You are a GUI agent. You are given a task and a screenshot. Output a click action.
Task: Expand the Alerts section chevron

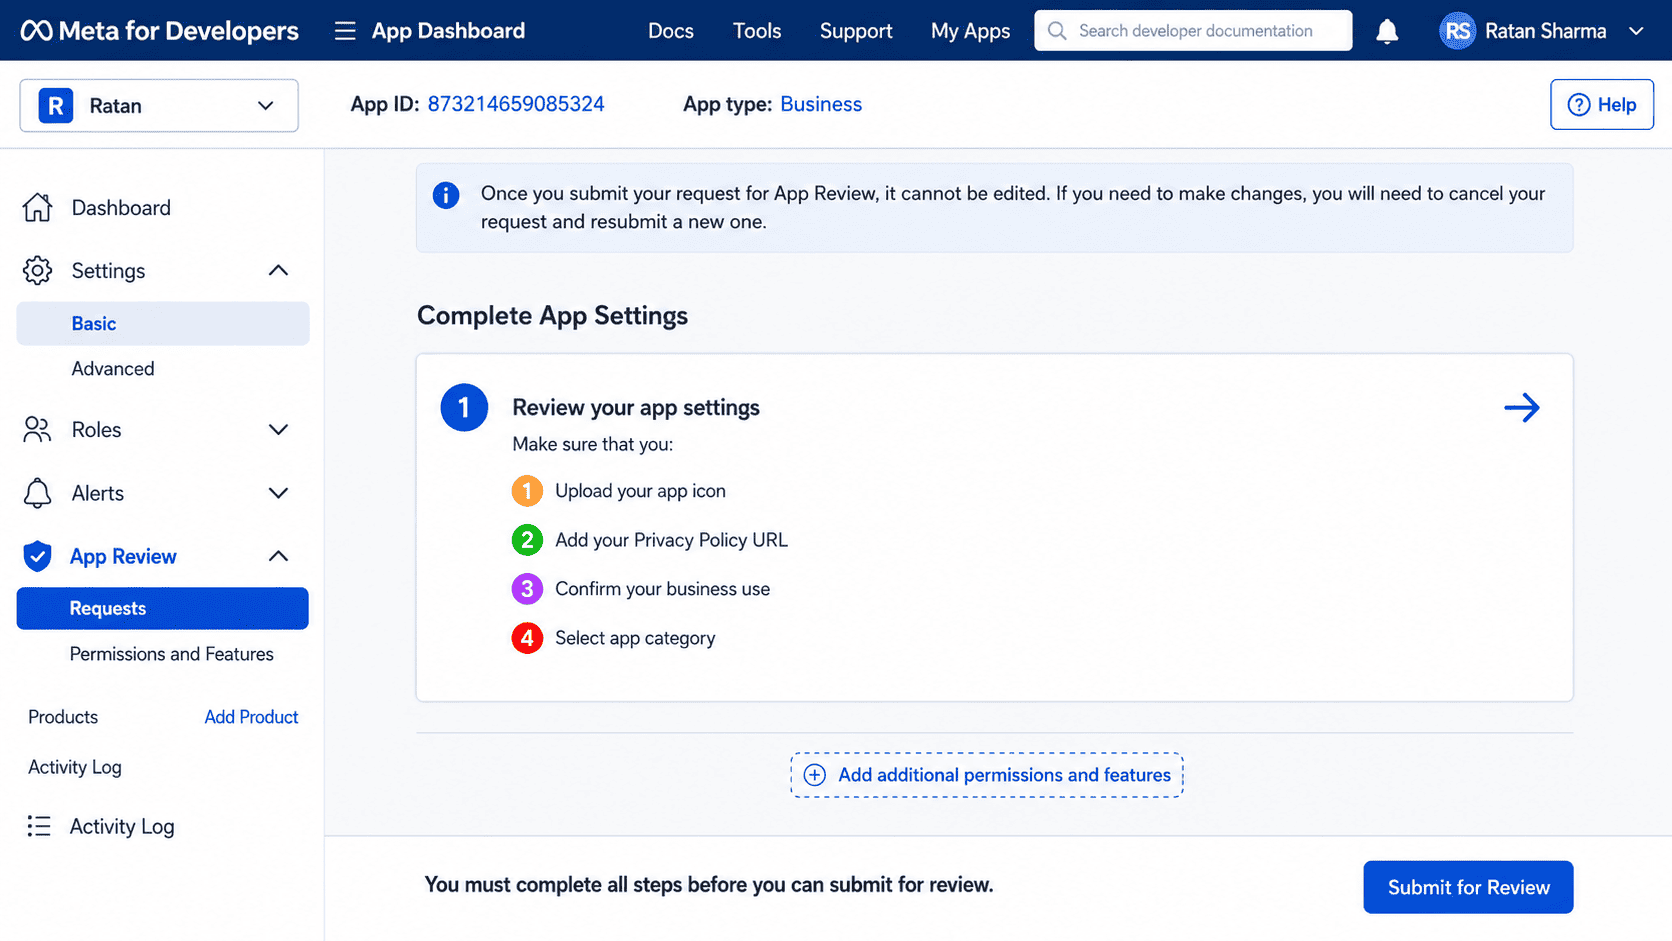(x=278, y=493)
